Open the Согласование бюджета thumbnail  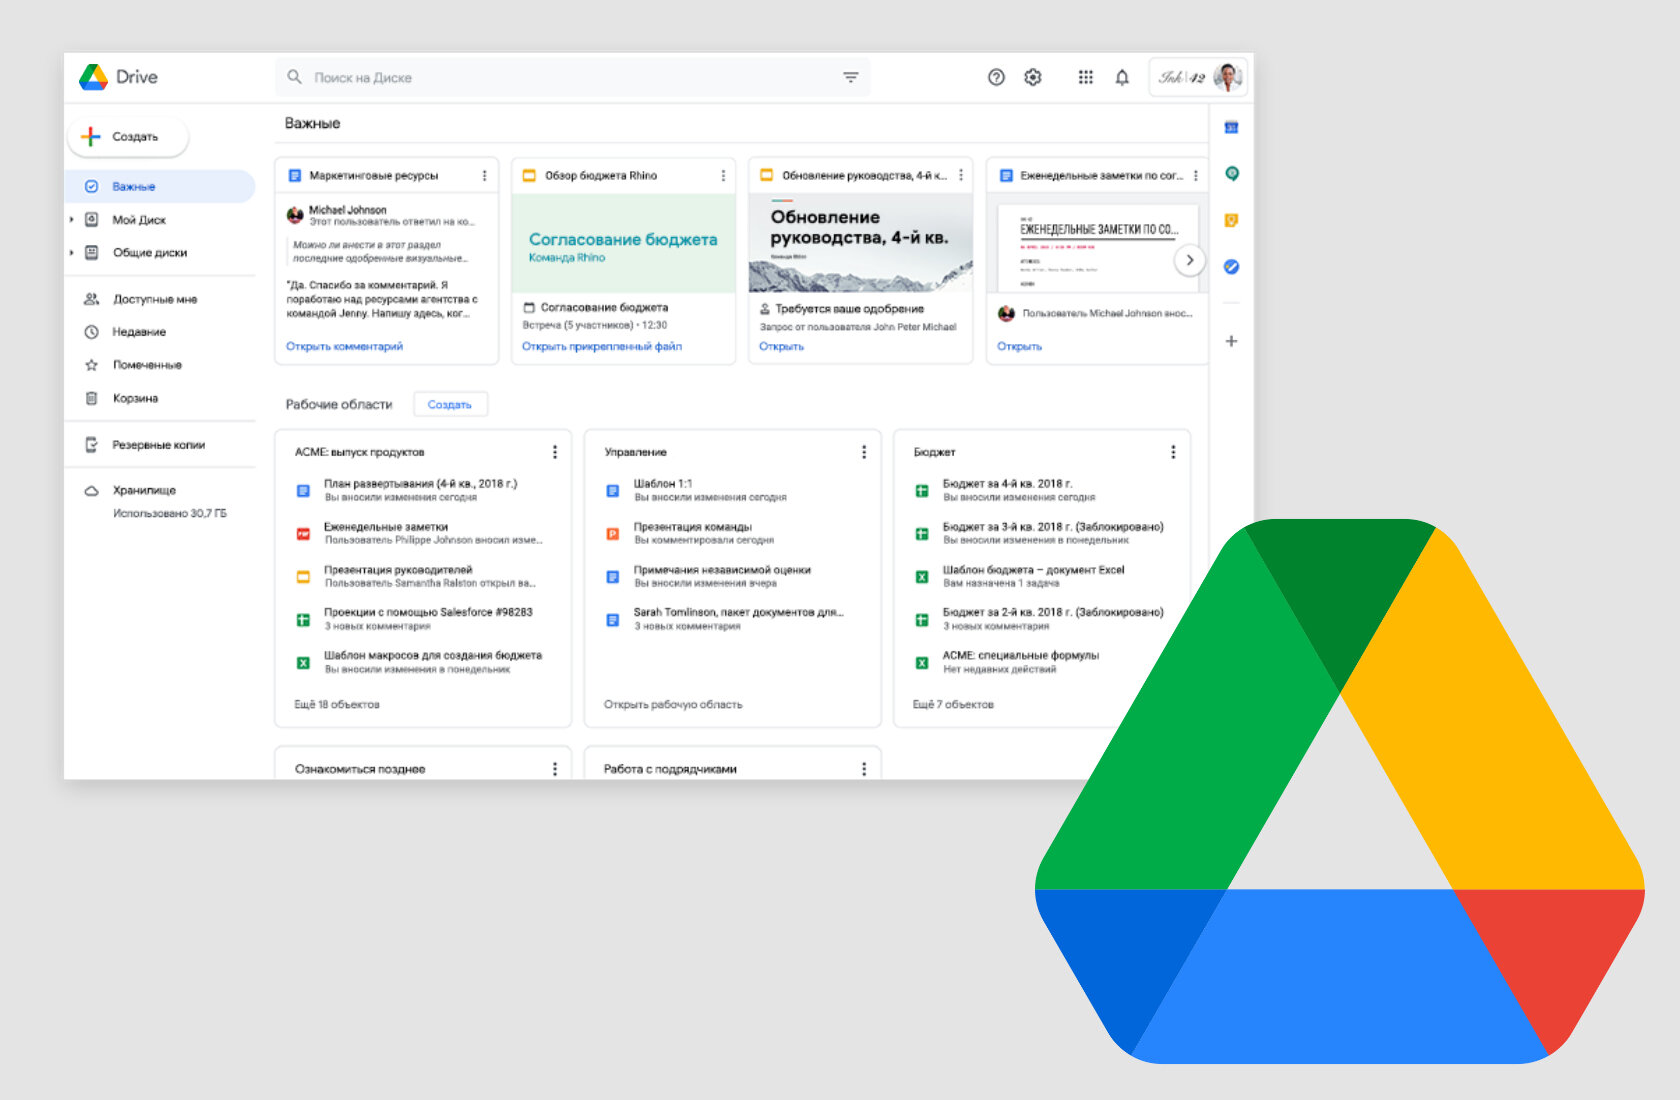[623, 243]
